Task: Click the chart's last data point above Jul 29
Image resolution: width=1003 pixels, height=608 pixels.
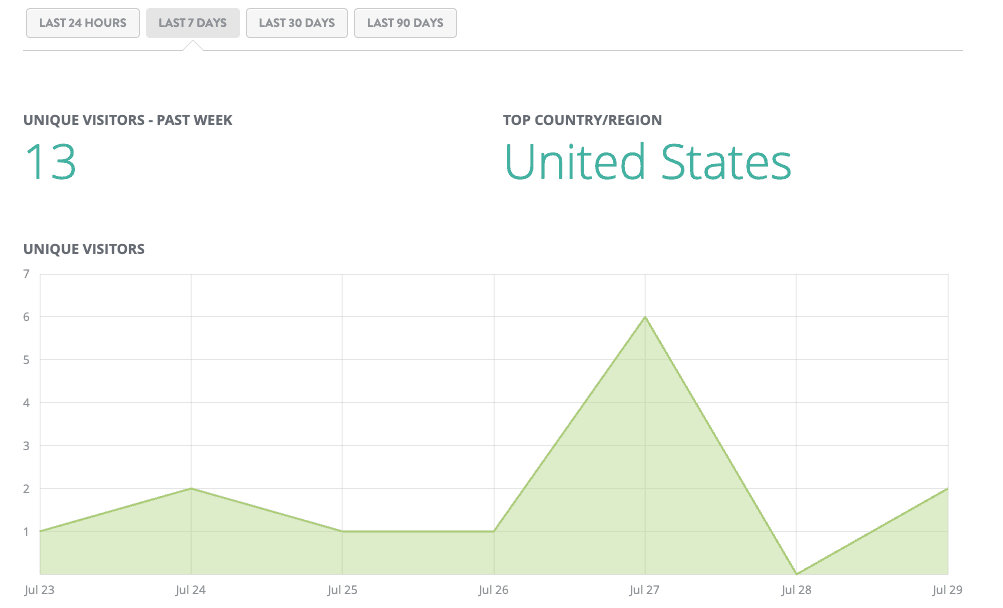Action: click(947, 489)
